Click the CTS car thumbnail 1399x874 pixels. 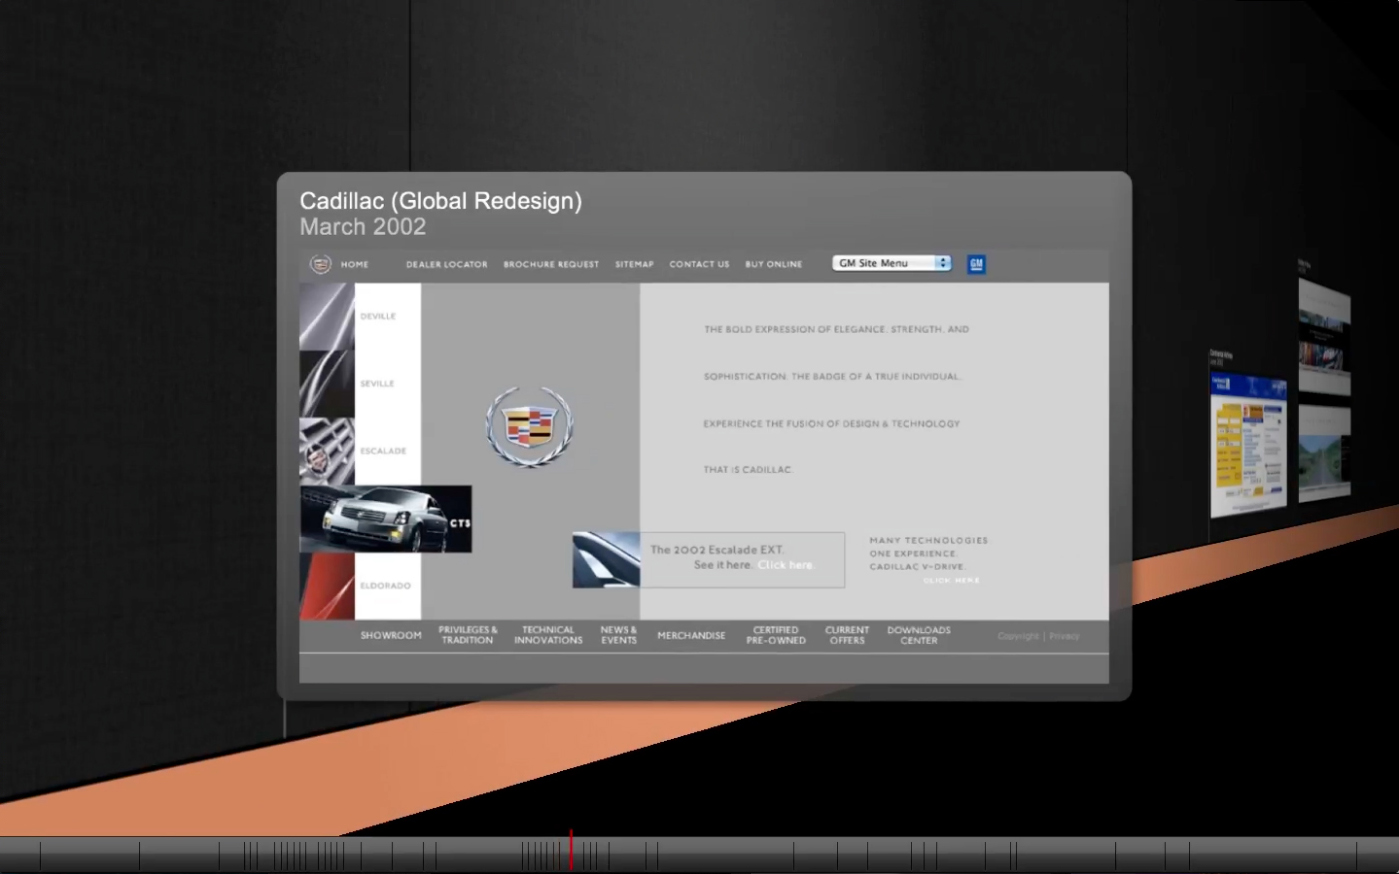point(386,519)
